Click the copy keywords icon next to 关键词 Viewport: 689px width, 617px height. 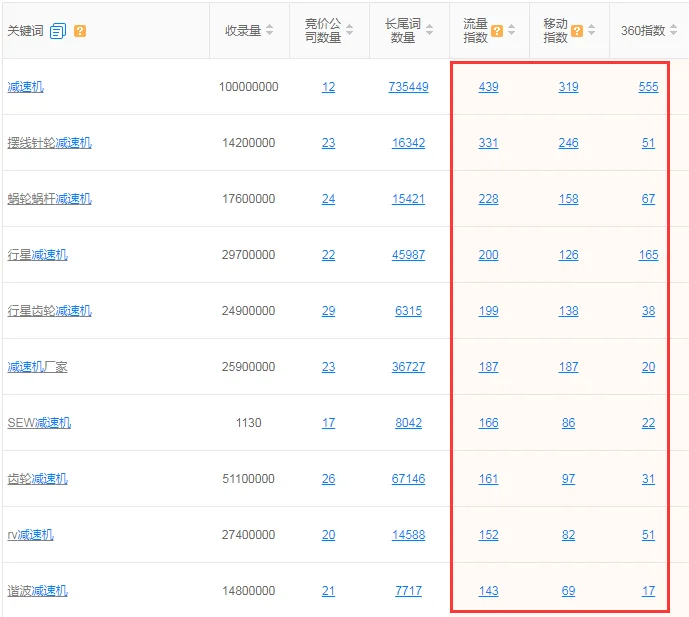58,31
